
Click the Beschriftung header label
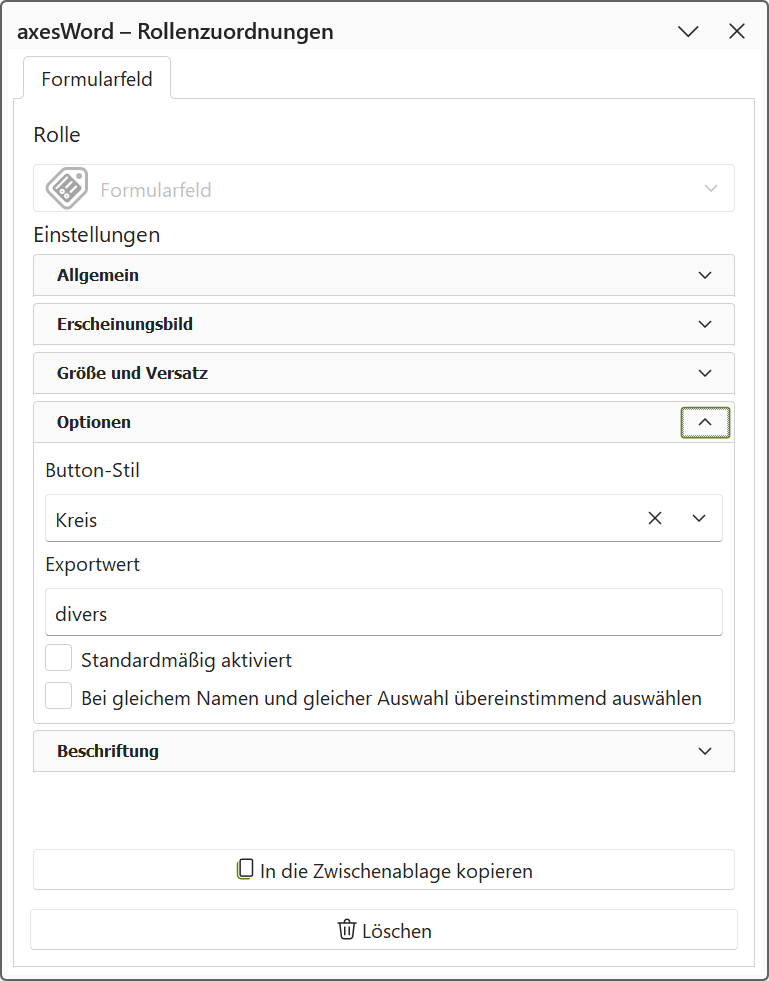108,751
